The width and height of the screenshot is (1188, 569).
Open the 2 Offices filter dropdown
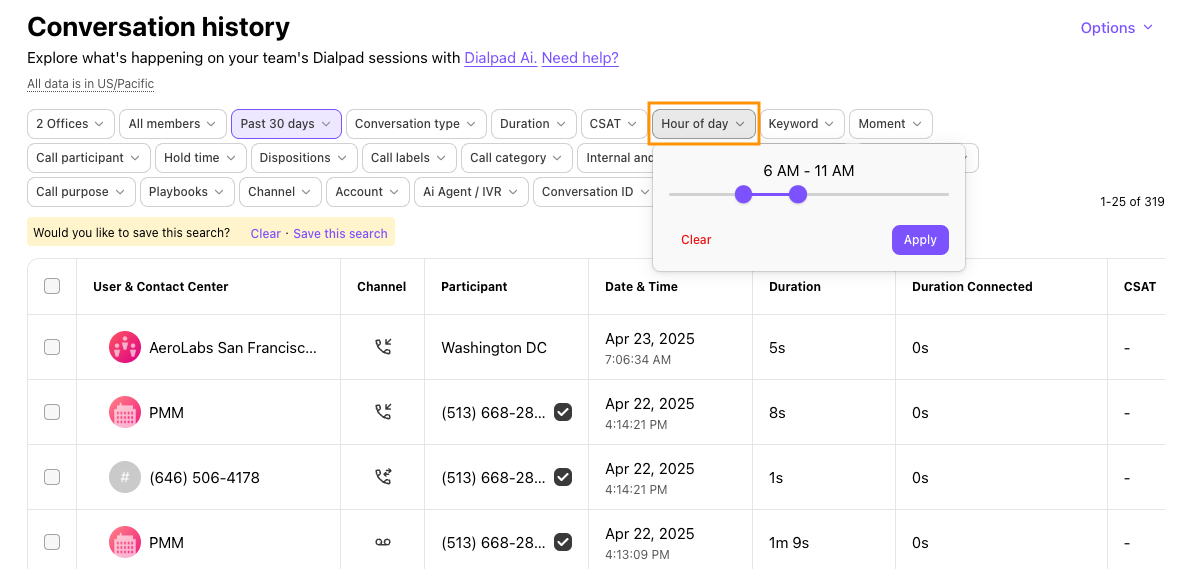(70, 123)
